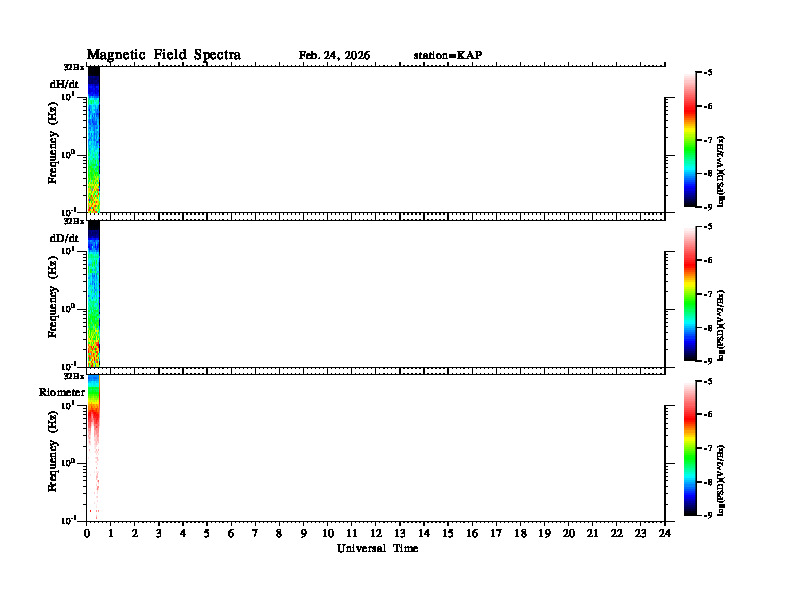This screenshot has width=792, height=612.
Task: Click the color scale bar beside dD/dt panel
Action: [x=690, y=293]
